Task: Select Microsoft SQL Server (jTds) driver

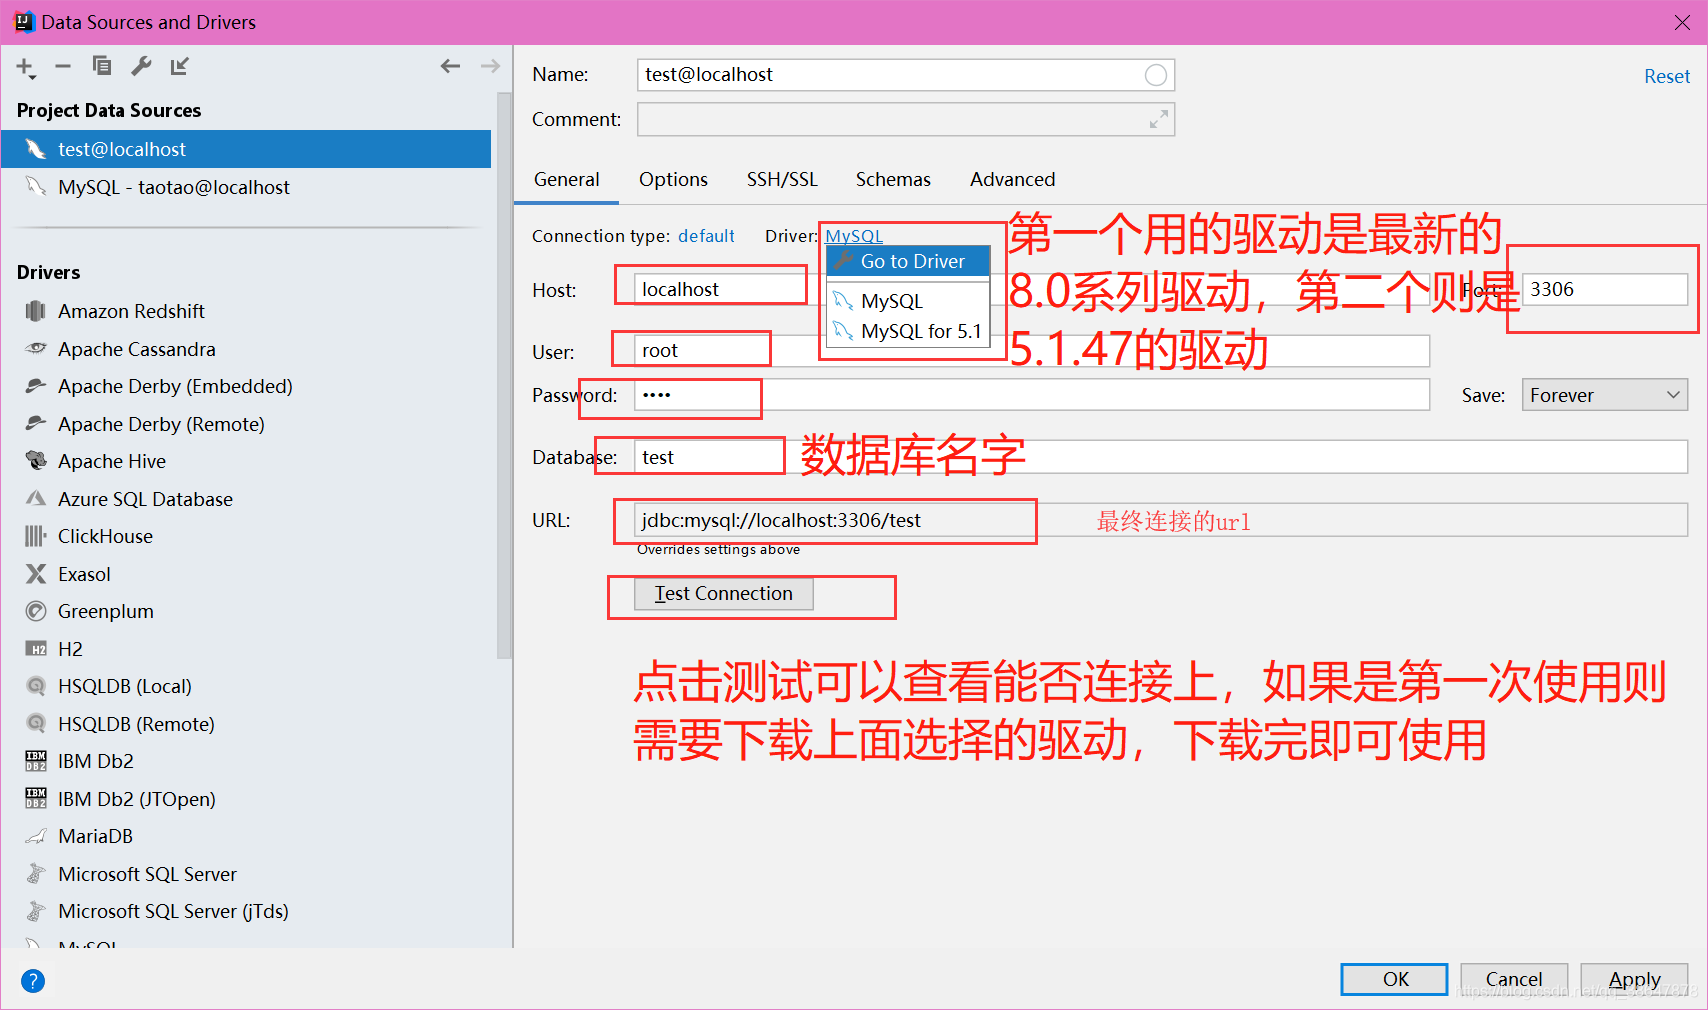Action: 246,911
